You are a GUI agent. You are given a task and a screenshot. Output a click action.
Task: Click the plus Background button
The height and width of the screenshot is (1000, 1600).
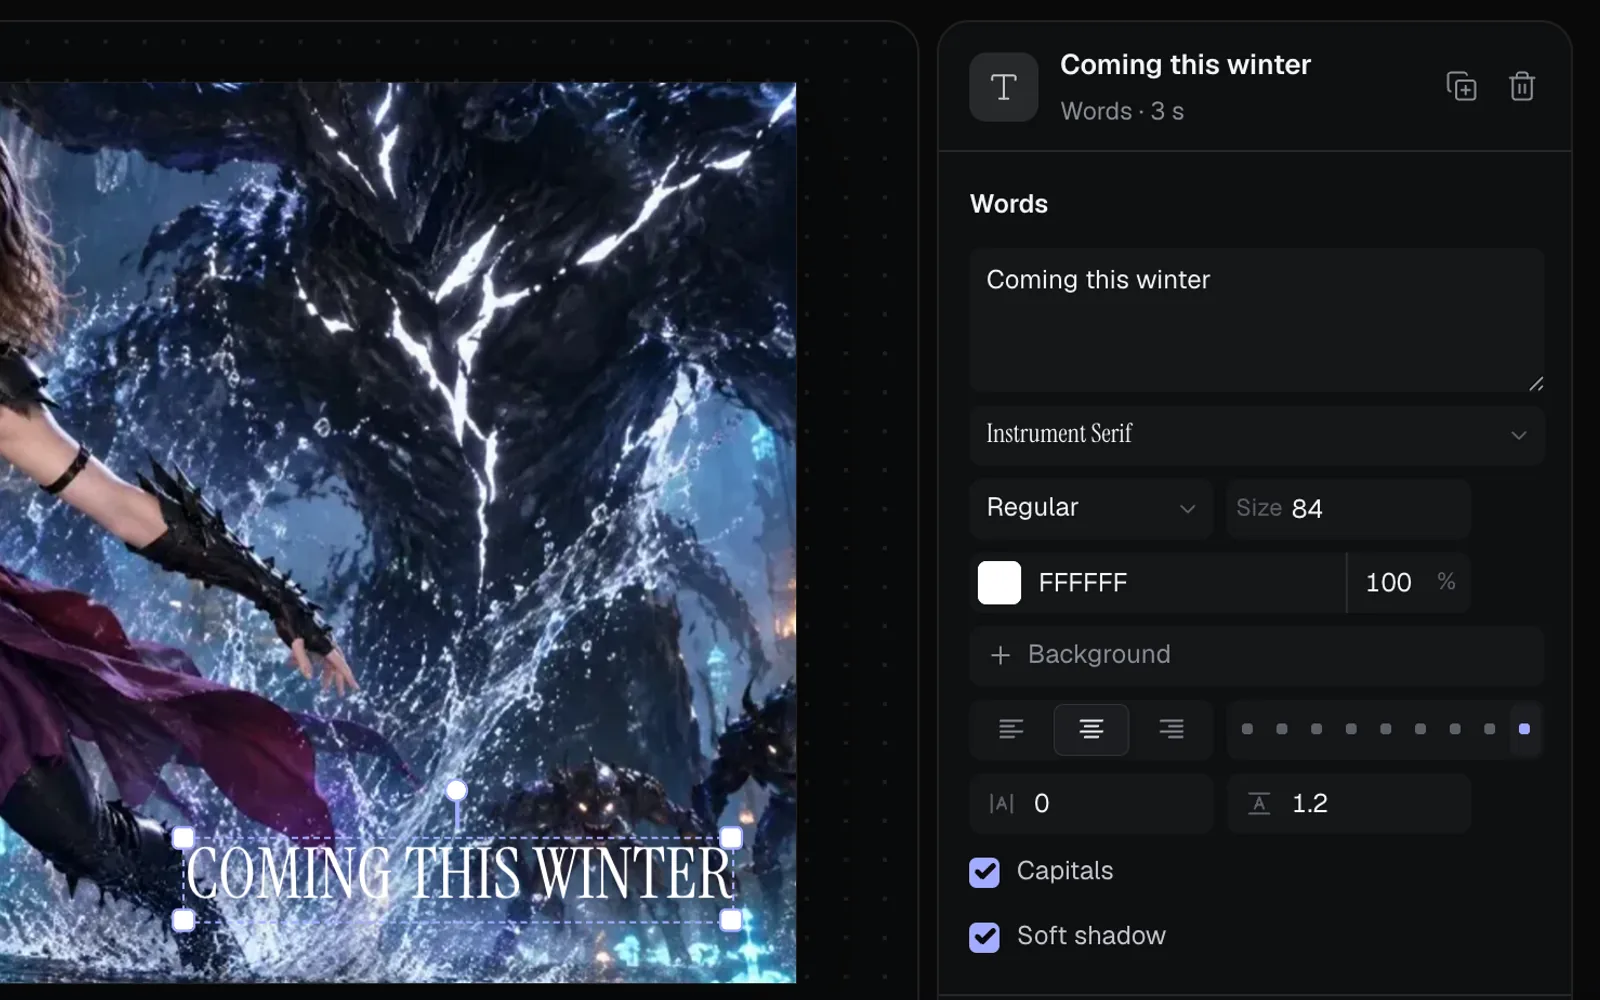[1257, 655]
